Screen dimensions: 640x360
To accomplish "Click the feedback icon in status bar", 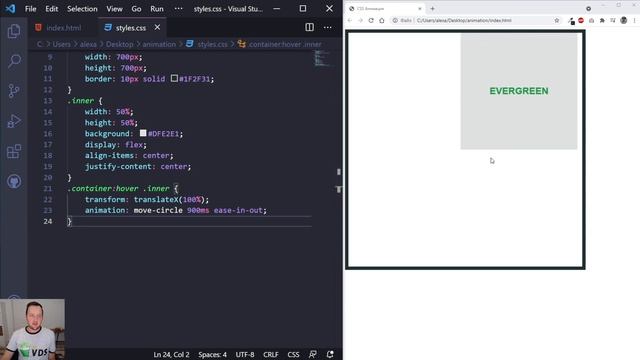I will [313, 354].
